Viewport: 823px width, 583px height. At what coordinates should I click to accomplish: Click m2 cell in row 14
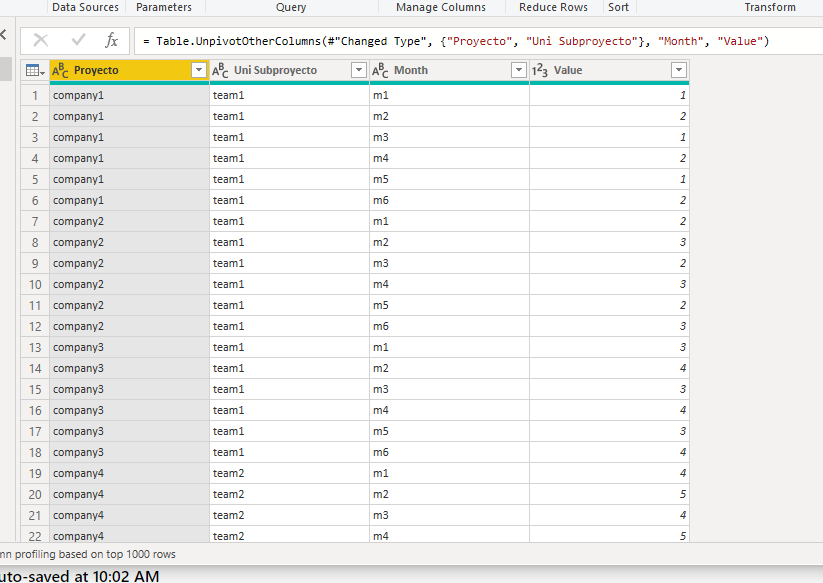(x=449, y=368)
